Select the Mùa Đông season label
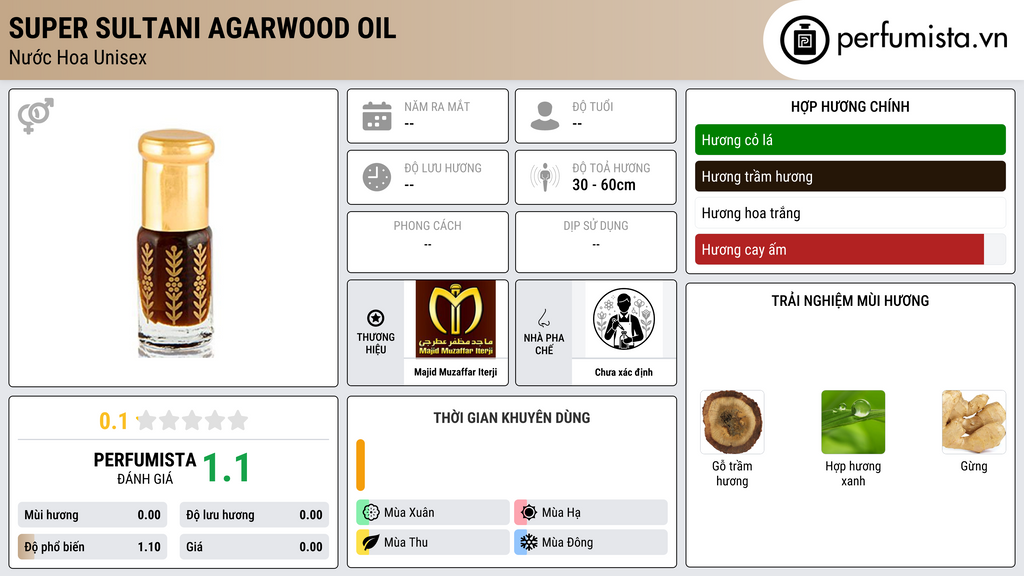Screen dimensions: 1024x576 (567, 542)
